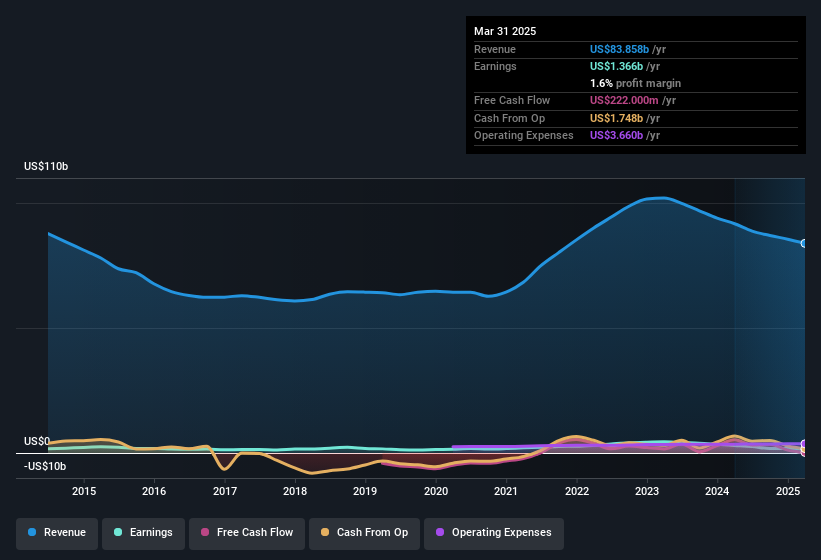This screenshot has width=821, height=560.
Task: Click the 2015 x-axis label
Action: coord(84,491)
